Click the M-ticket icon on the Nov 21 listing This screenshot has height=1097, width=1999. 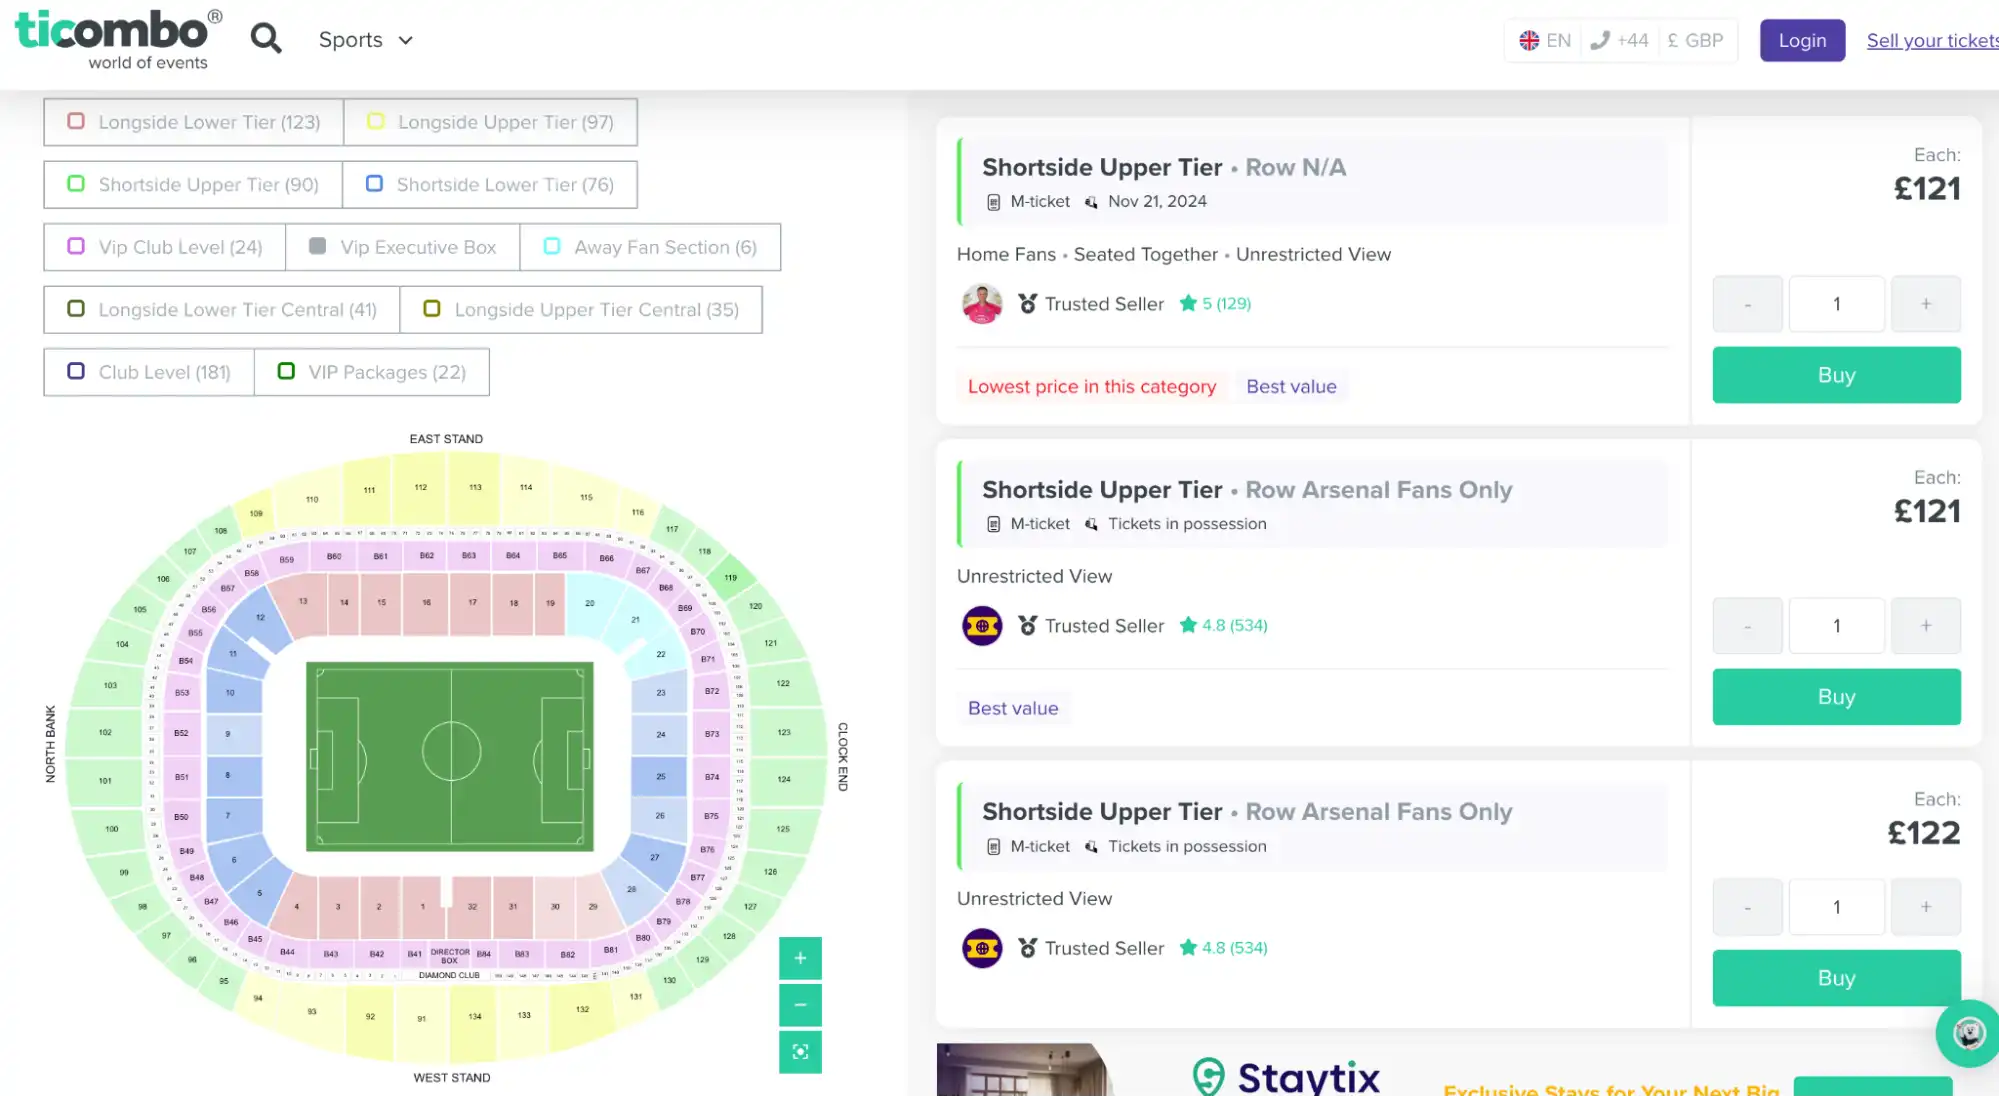[991, 201]
